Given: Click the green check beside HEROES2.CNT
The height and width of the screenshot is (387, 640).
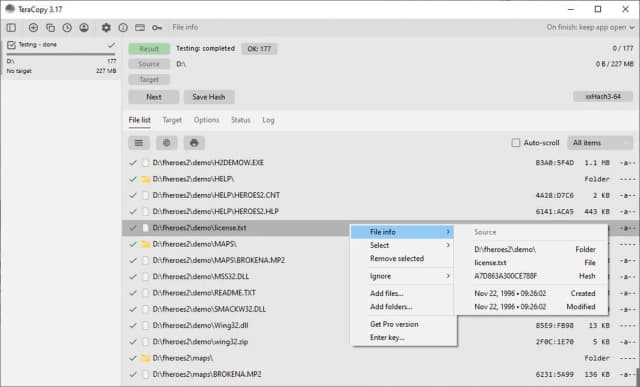Looking at the screenshot, I should (133, 195).
